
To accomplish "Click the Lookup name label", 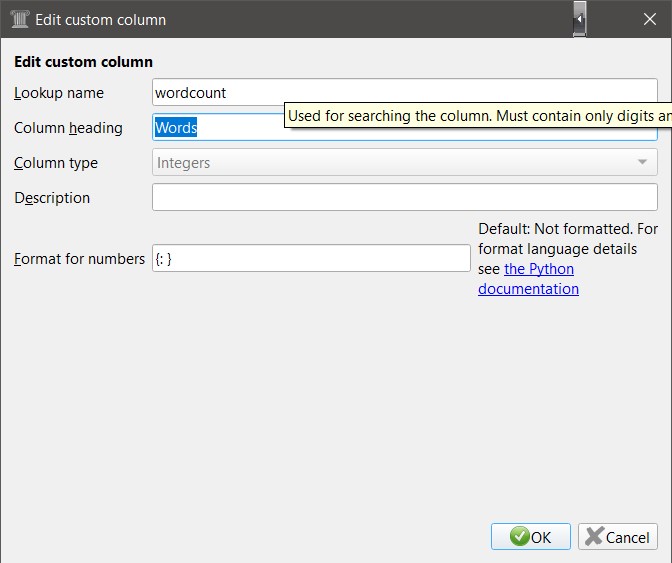I will point(59,93).
